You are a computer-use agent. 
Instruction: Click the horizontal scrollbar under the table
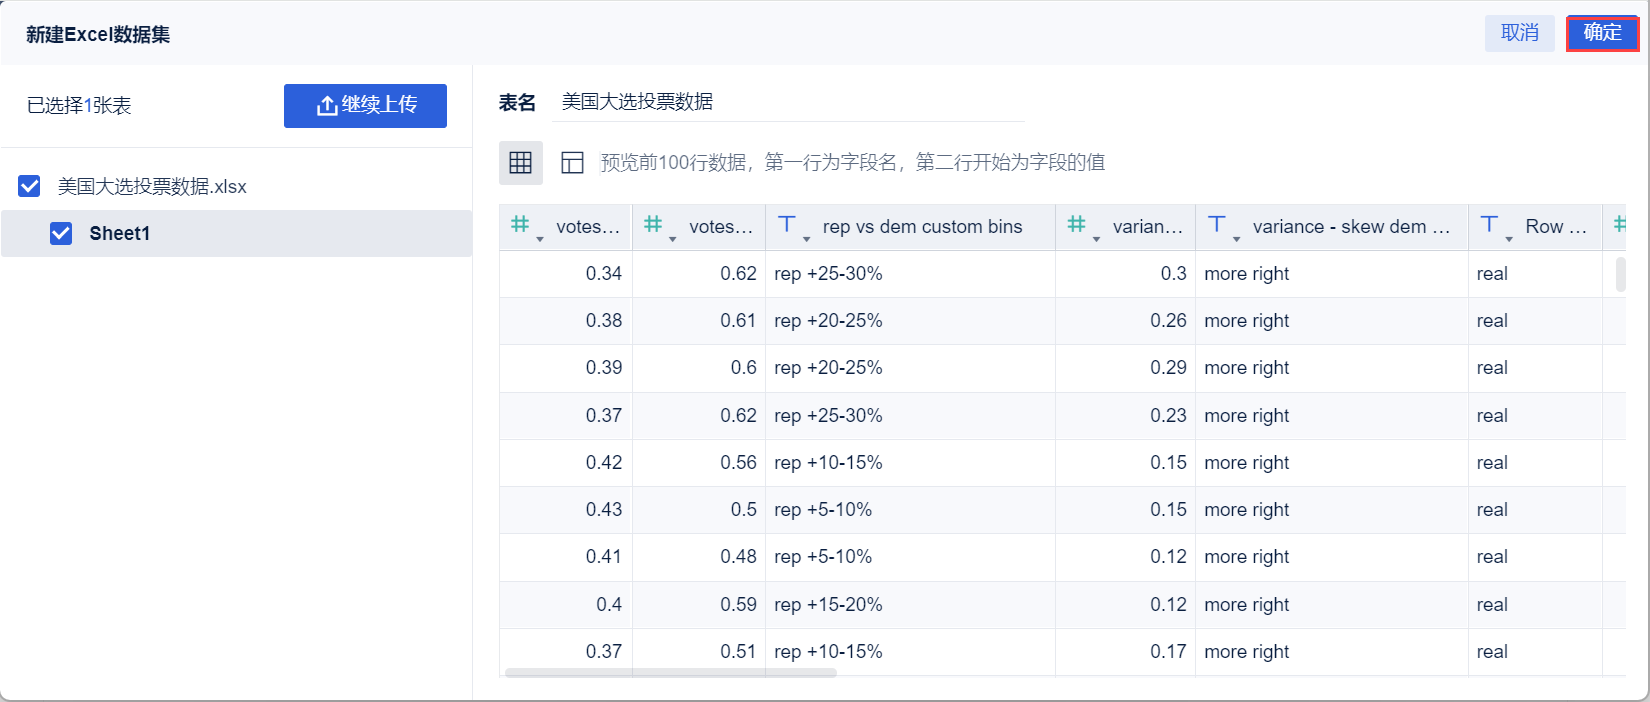[x=670, y=673]
